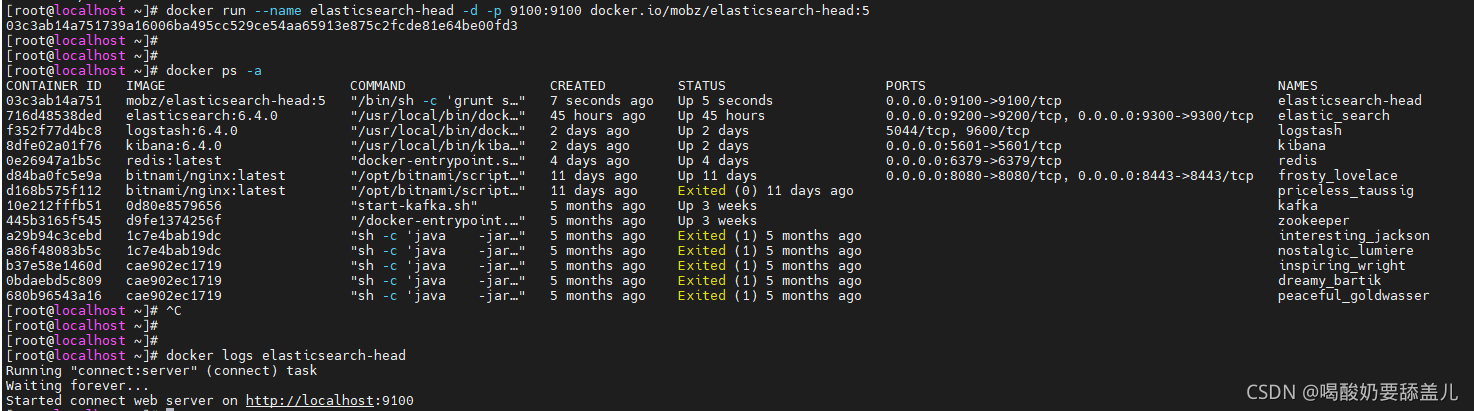The image size is (1474, 411).
Task: Click container name kibana in NAMES column
Action: pyautogui.click(x=1302, y=146)
